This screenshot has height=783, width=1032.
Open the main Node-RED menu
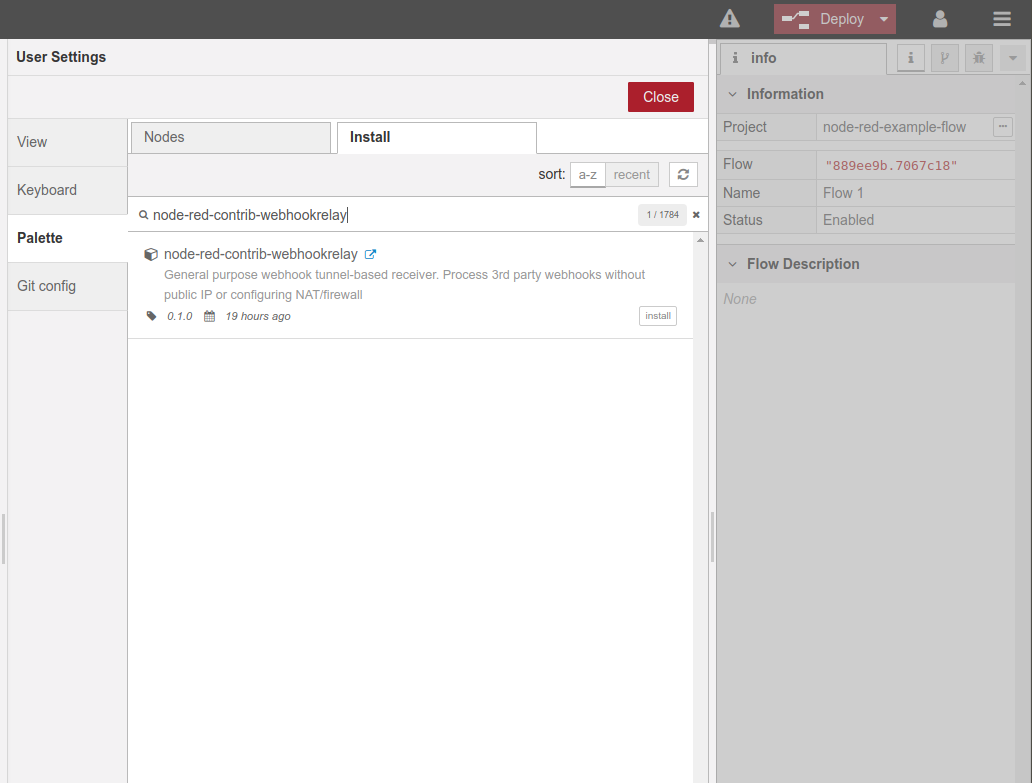coord(1002,18)
